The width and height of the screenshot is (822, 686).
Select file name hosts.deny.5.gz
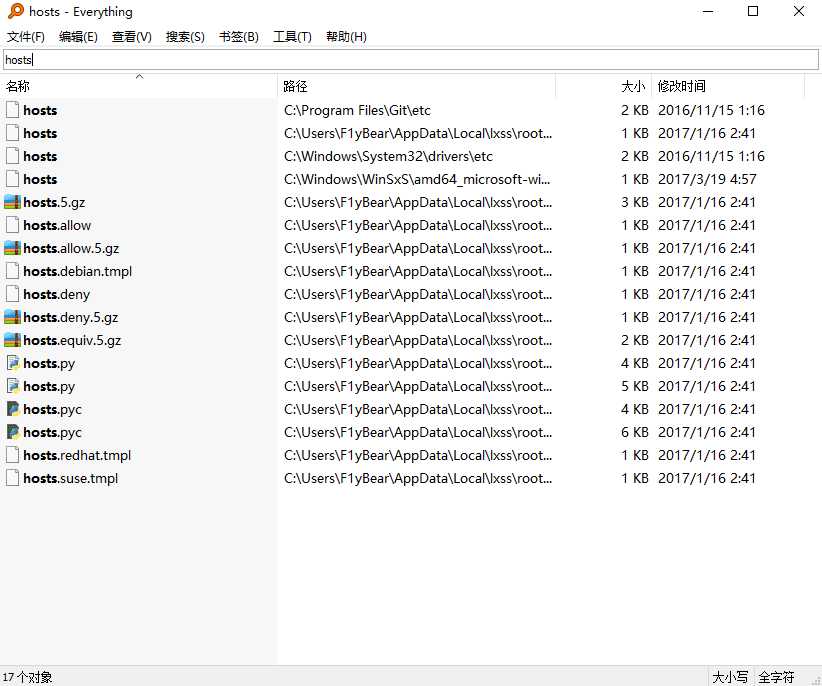click(x=71, y=318)
